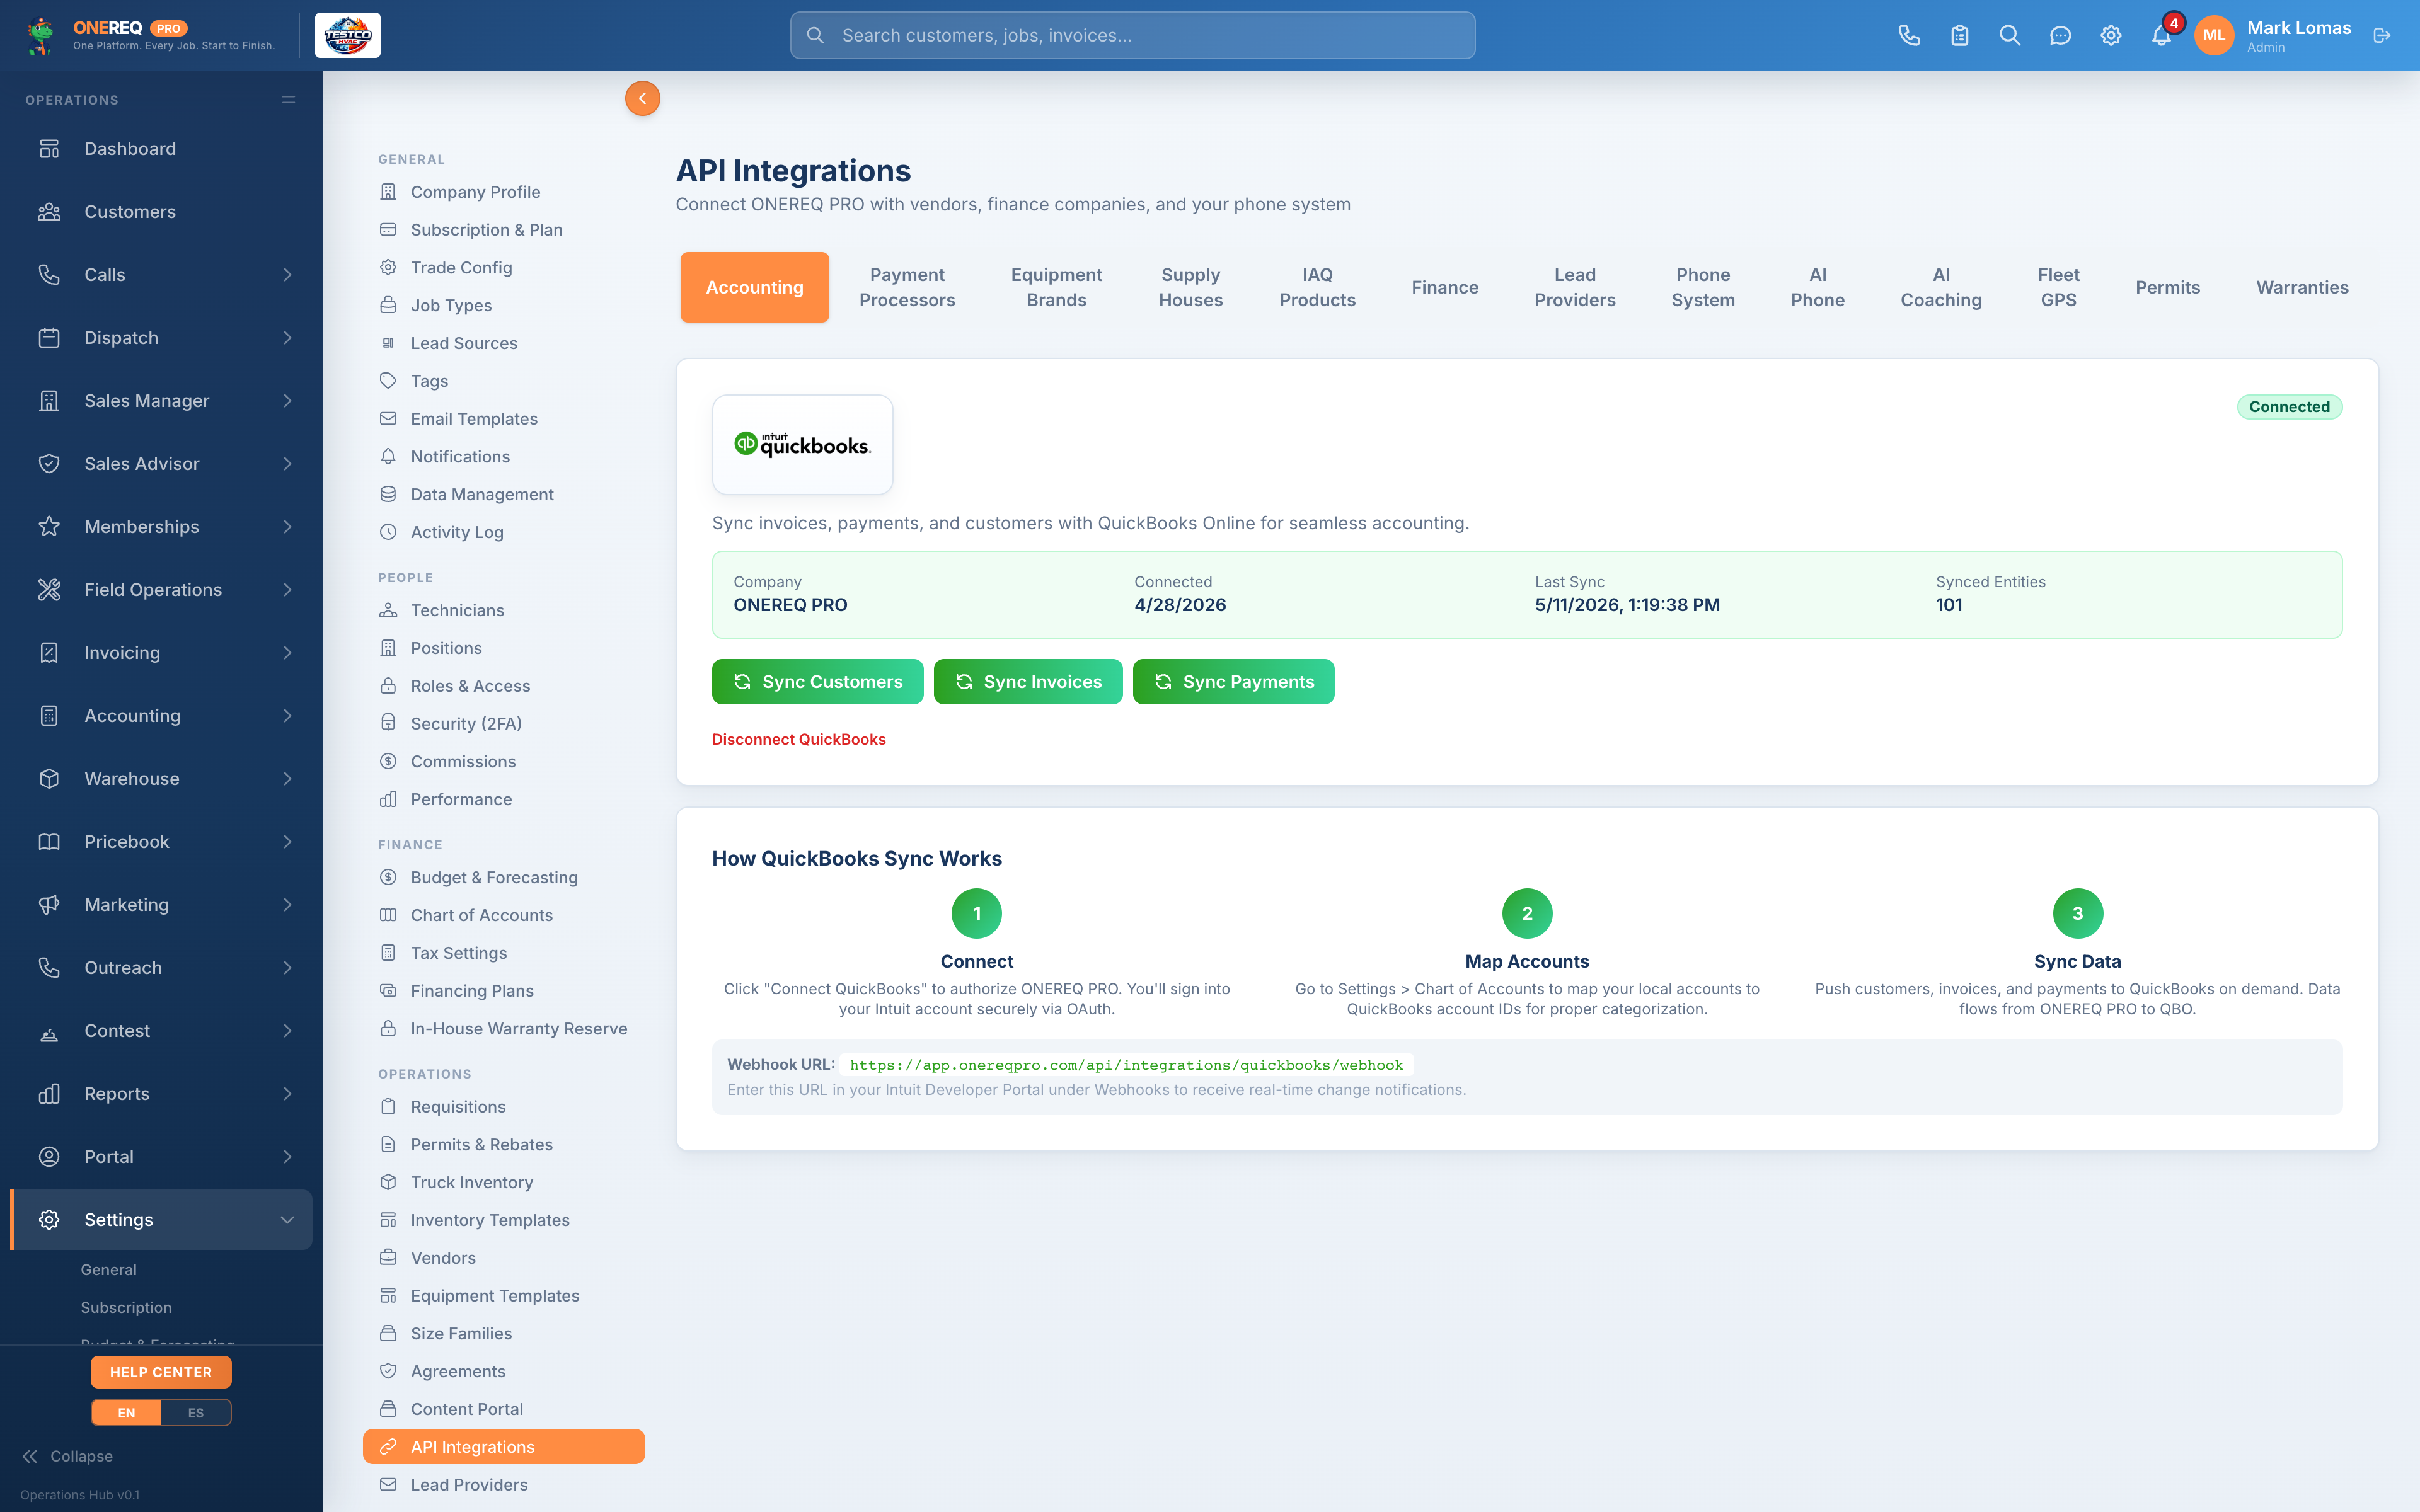Switch language to EN
This screenshot has height=1512, width=2420.
[x=126, y=1412]
